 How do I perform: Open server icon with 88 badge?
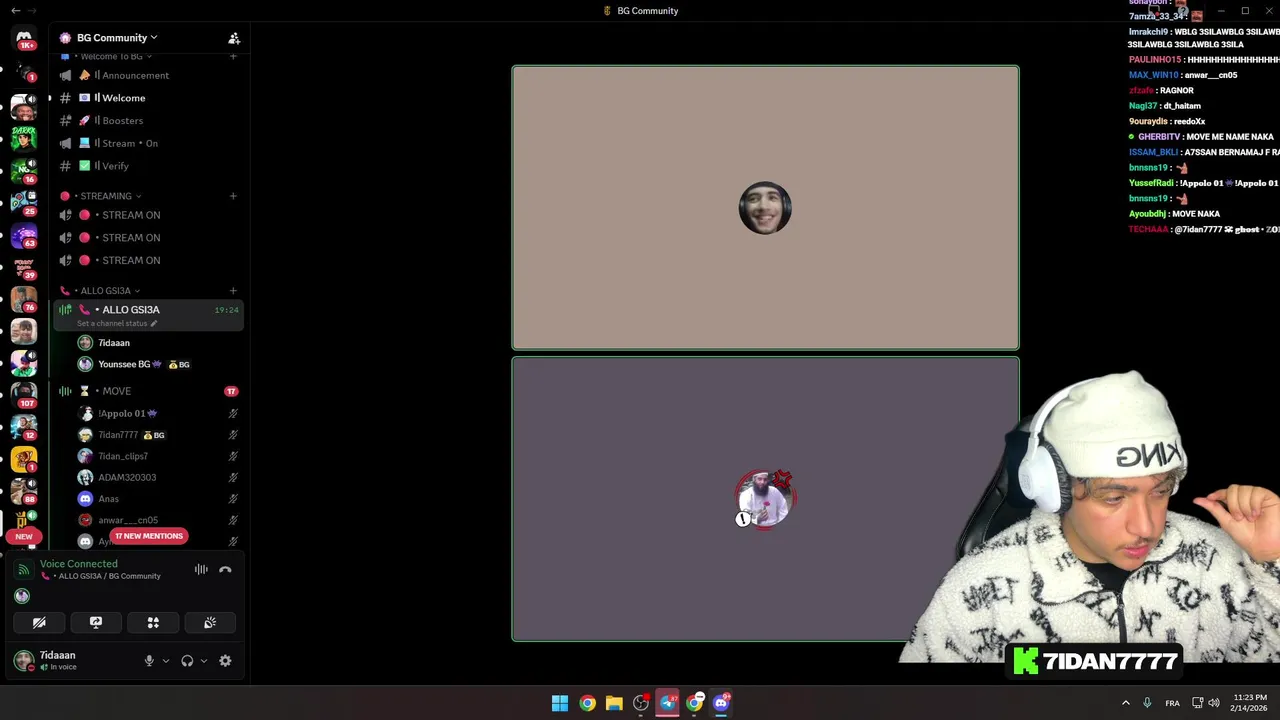point(24,490)
